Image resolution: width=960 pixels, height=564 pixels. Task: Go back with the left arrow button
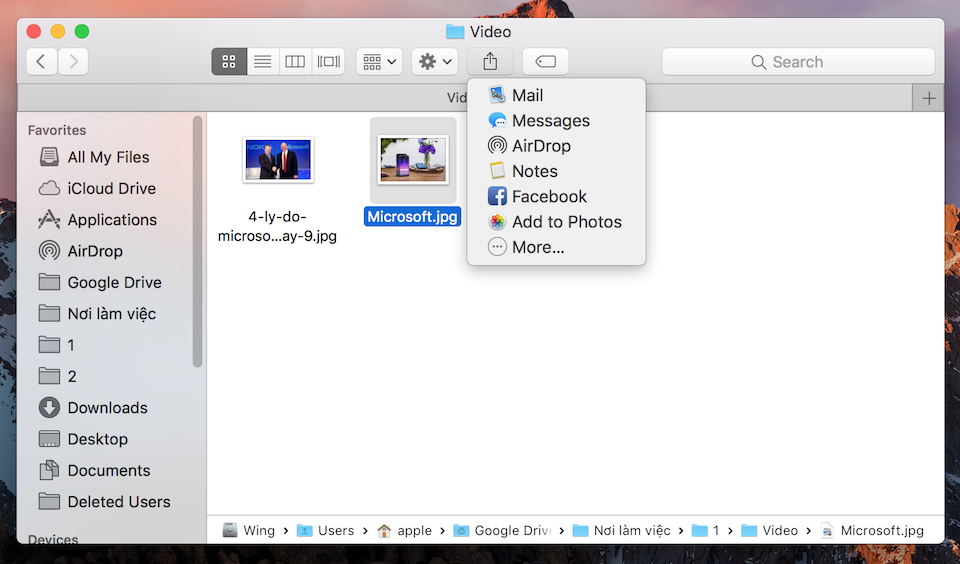[x=42, y=61]
